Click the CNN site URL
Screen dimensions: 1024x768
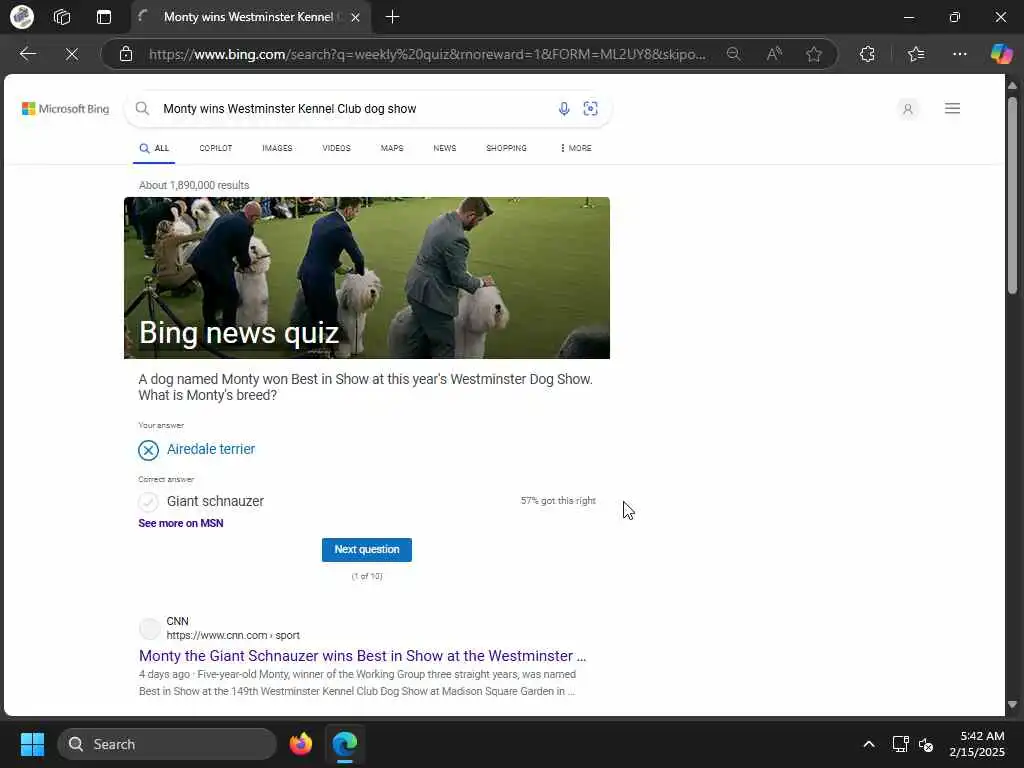233,635
